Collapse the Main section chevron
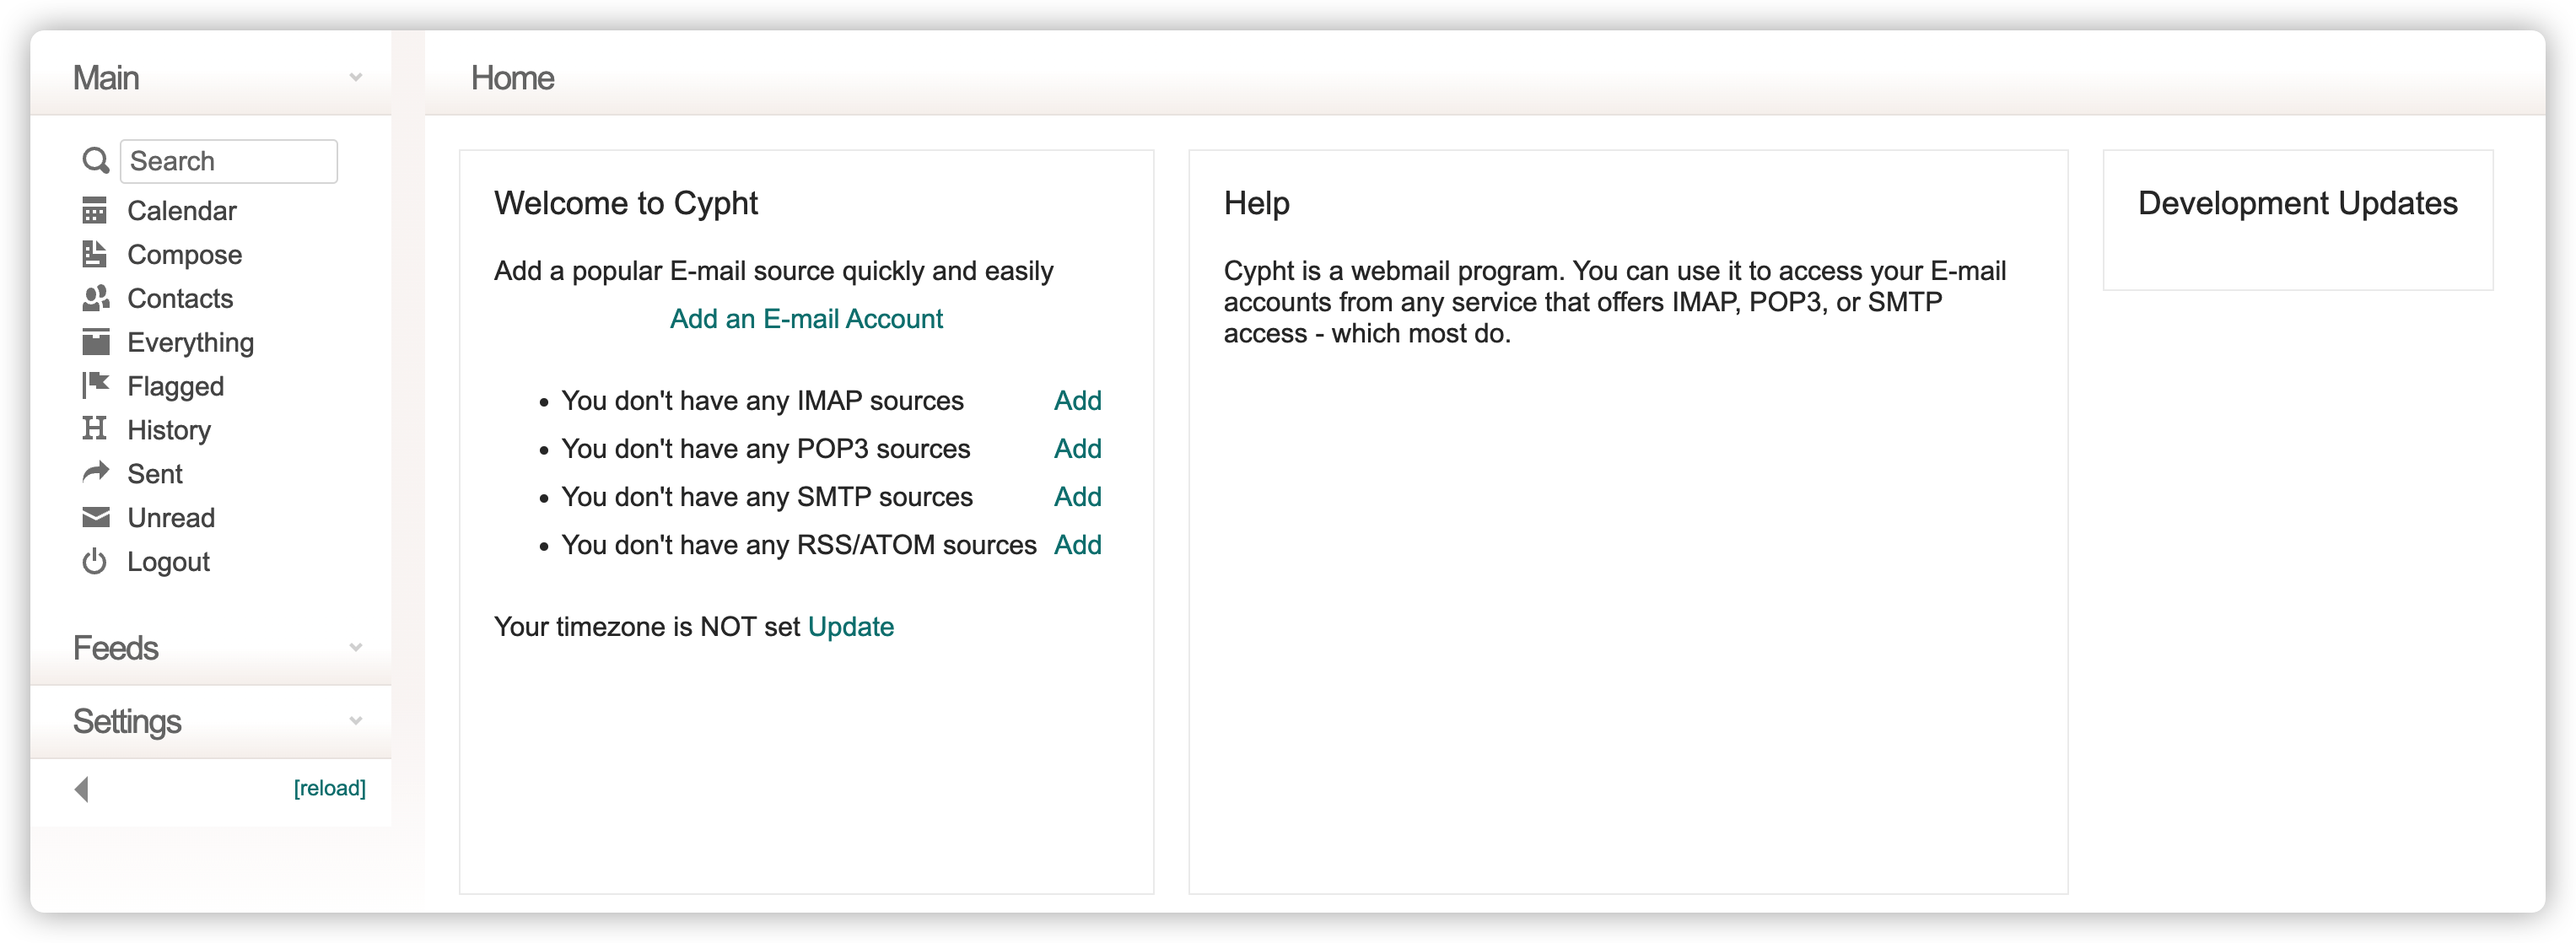Screen dimensions: 2576x943 355,77
